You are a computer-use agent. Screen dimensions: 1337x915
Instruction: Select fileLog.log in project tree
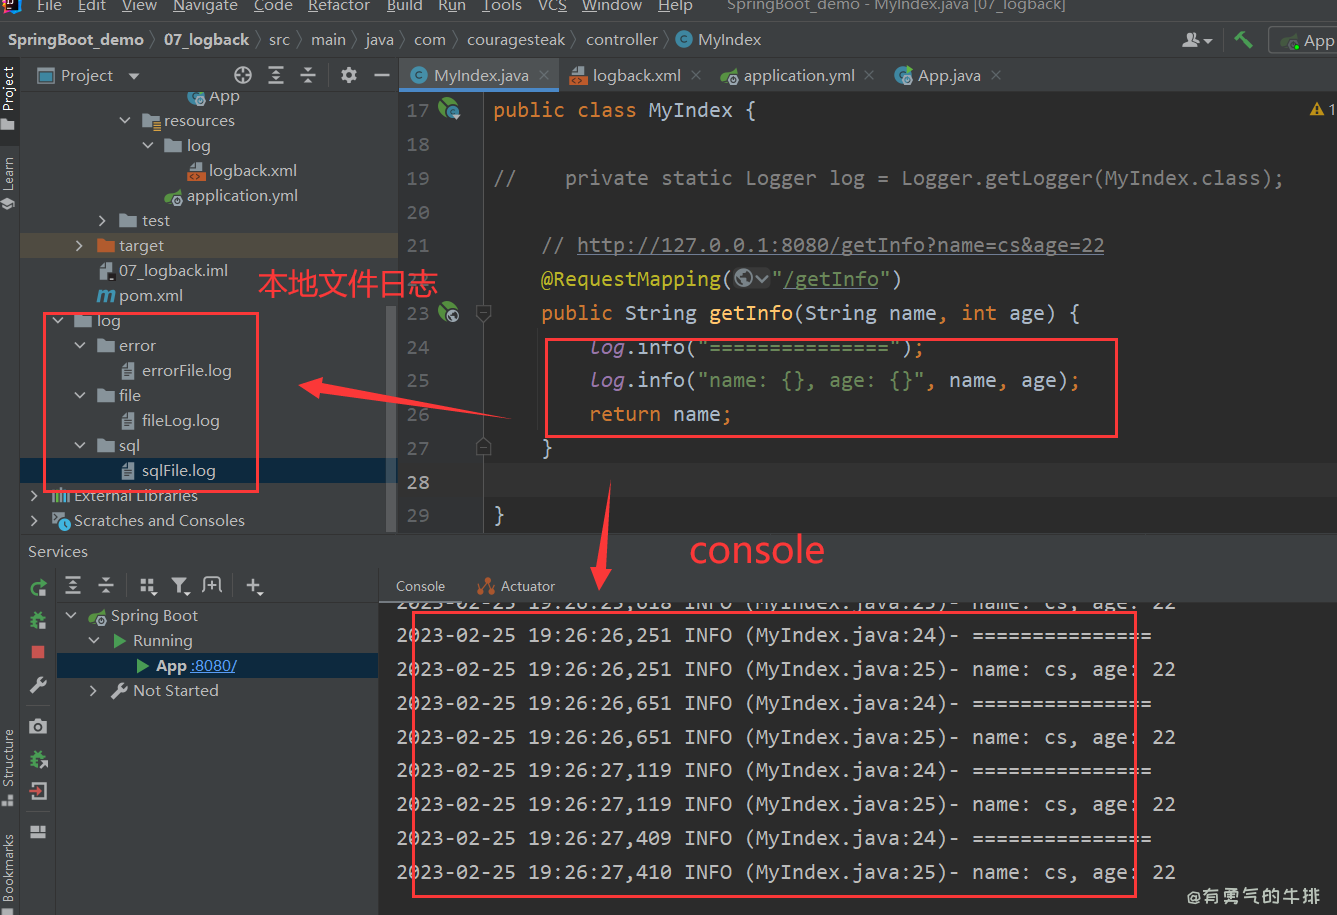[180, 421]
